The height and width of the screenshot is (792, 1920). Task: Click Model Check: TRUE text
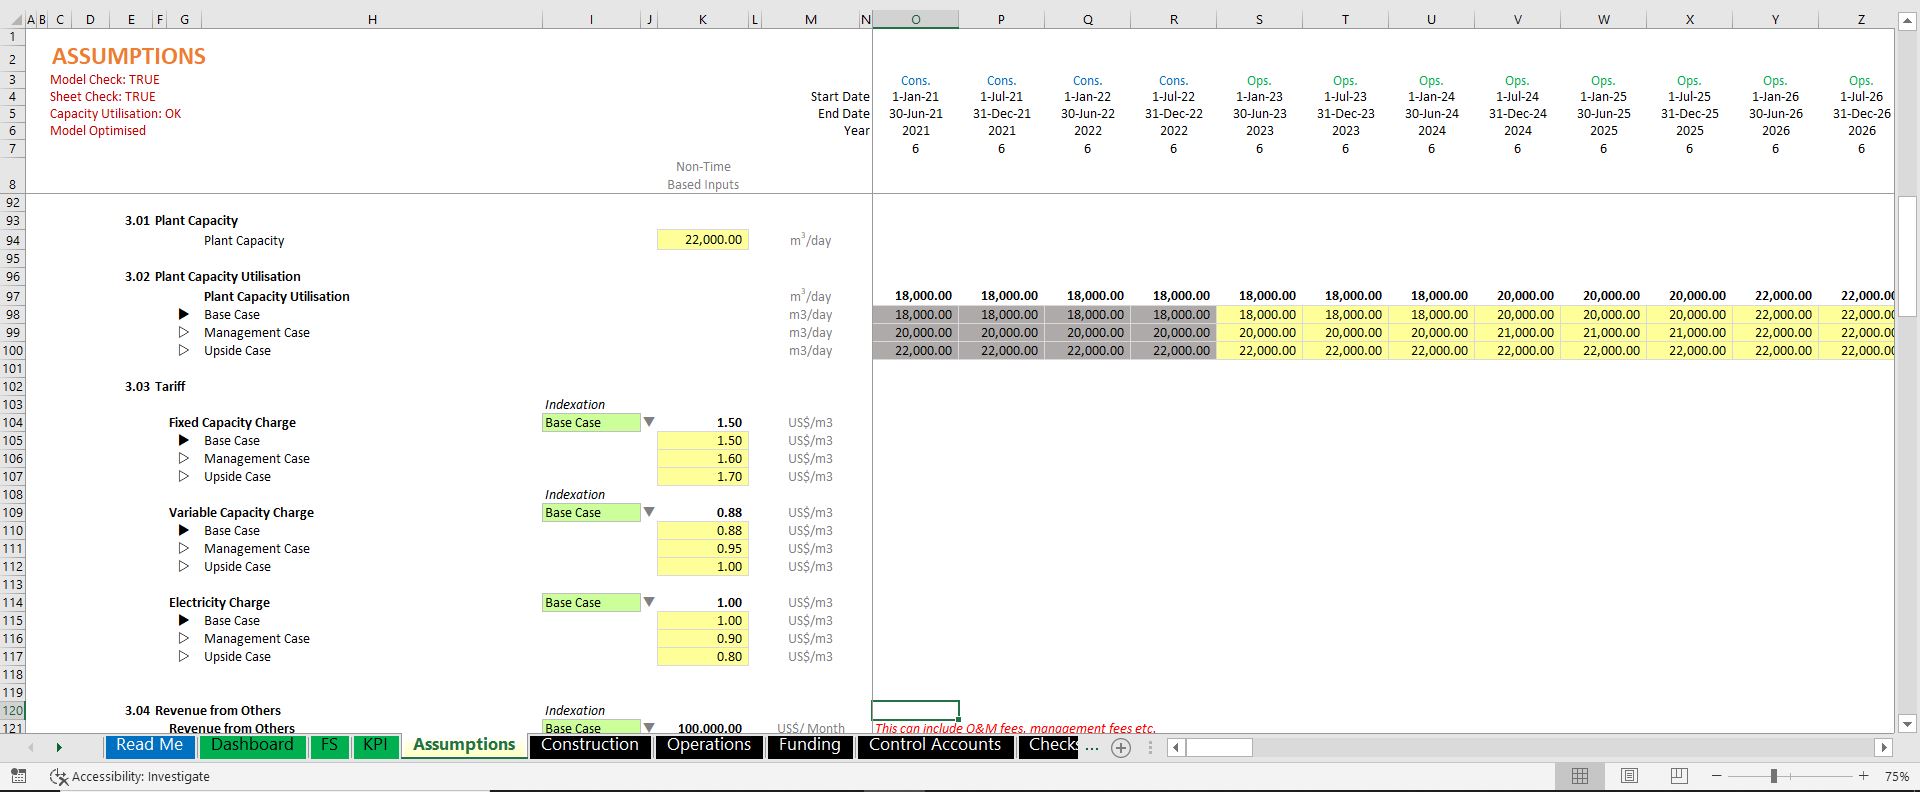pos(105,79)
